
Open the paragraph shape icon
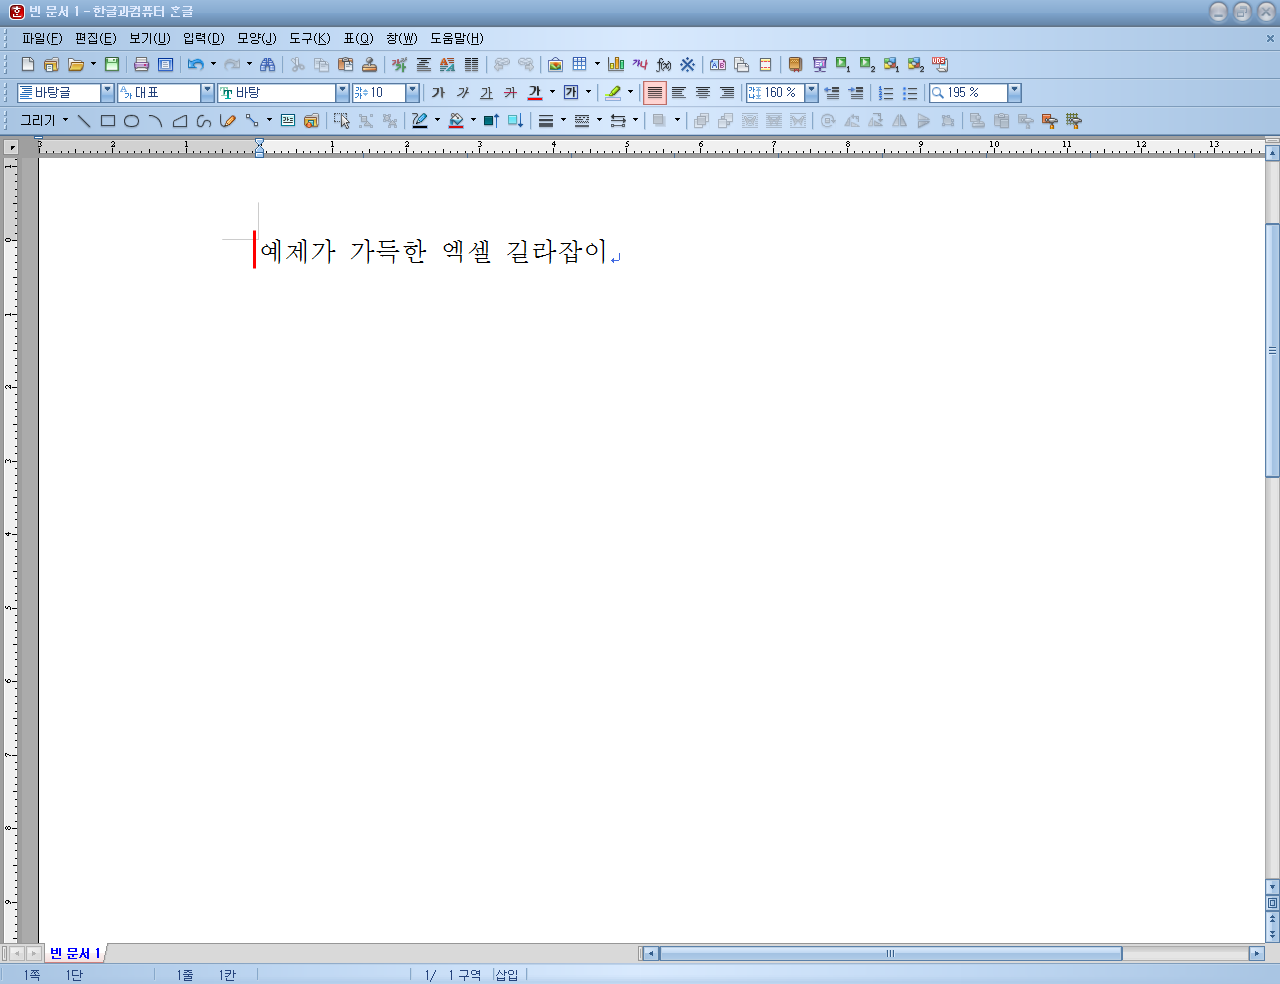coord(423,64)
